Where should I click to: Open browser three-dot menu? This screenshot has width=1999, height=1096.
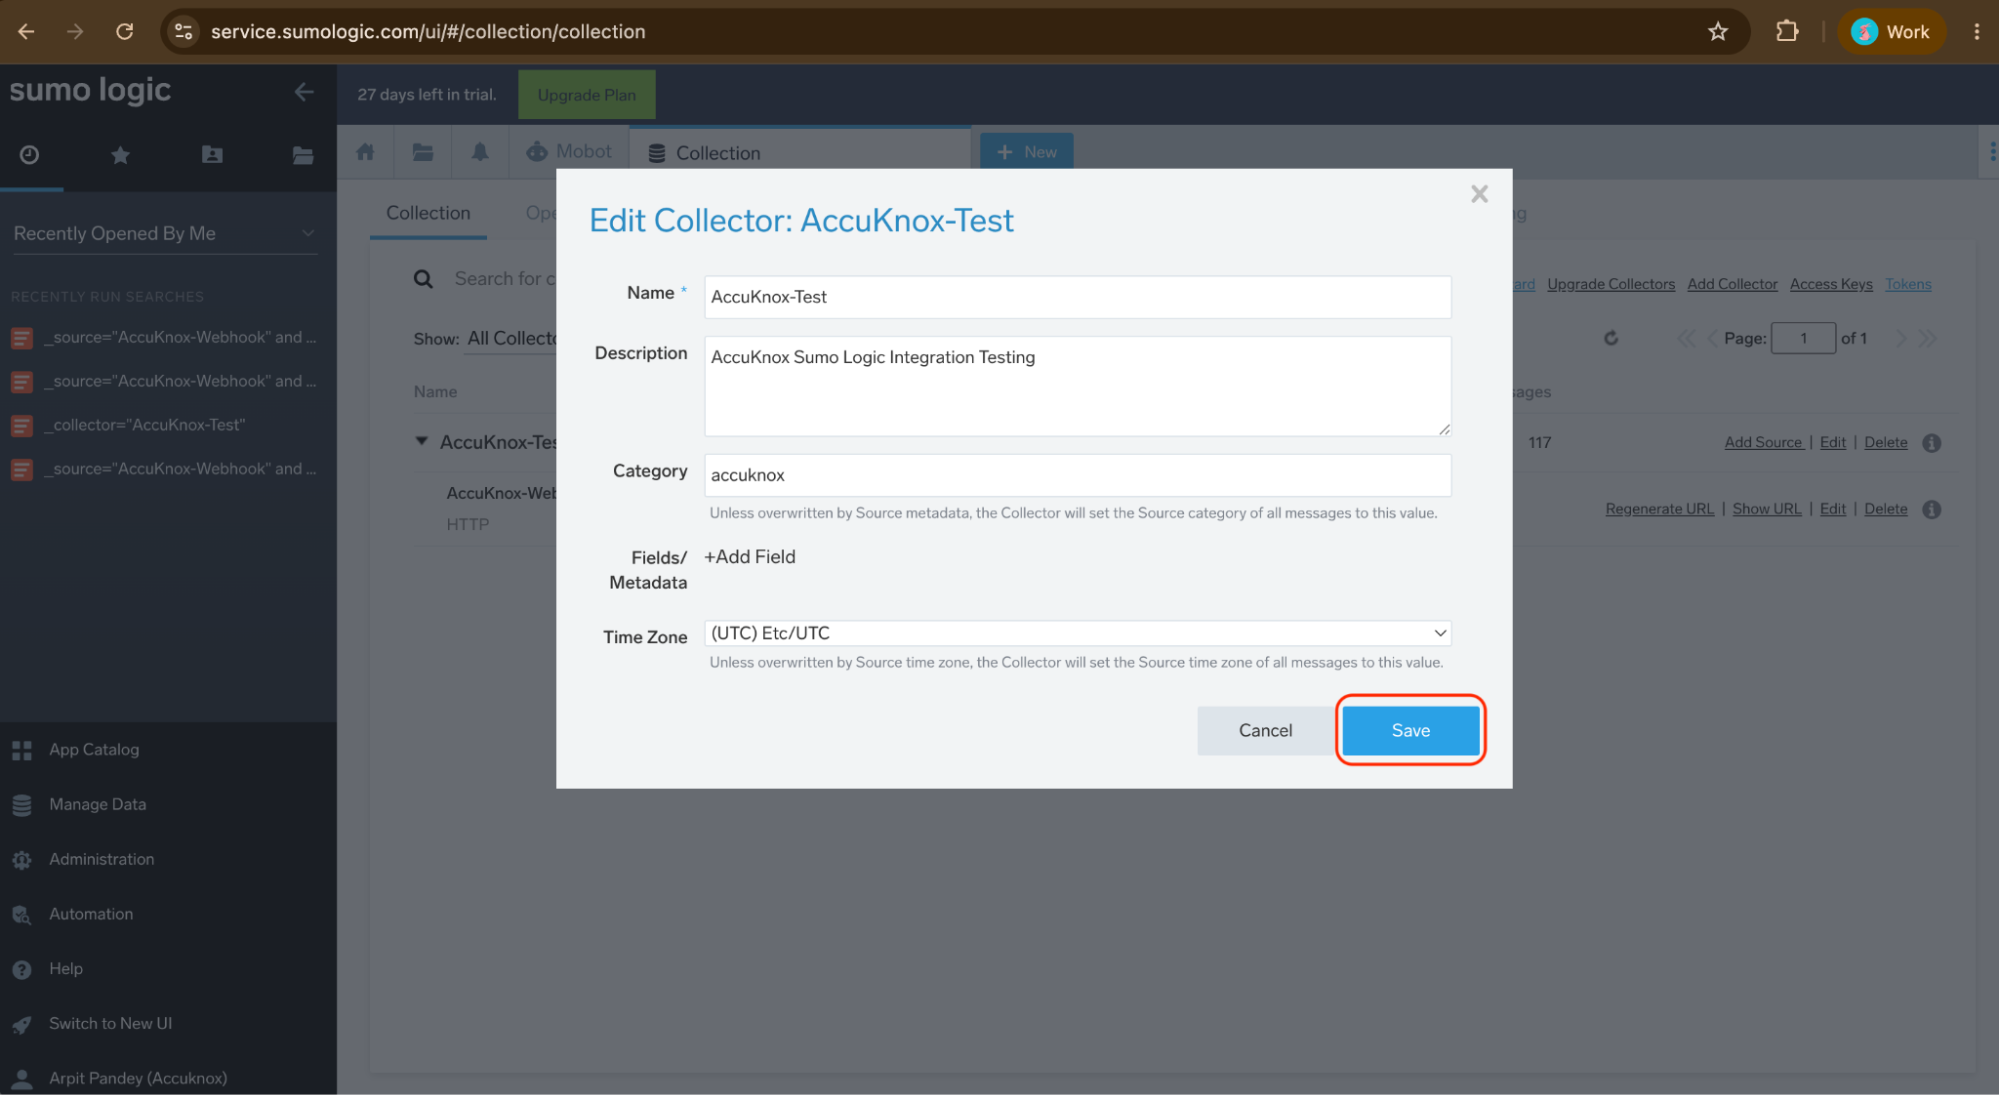[x=1976, y=32]
